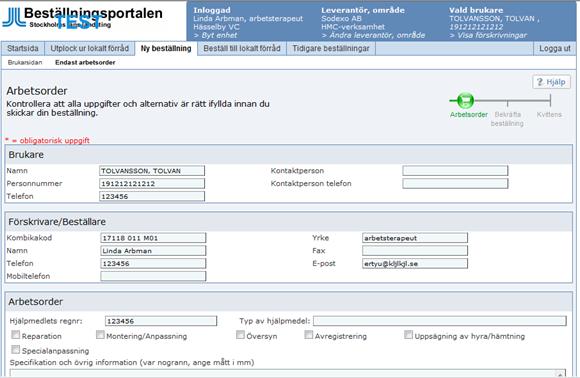Open the Brukarsidan sub-tab

[x=25, y=63]
